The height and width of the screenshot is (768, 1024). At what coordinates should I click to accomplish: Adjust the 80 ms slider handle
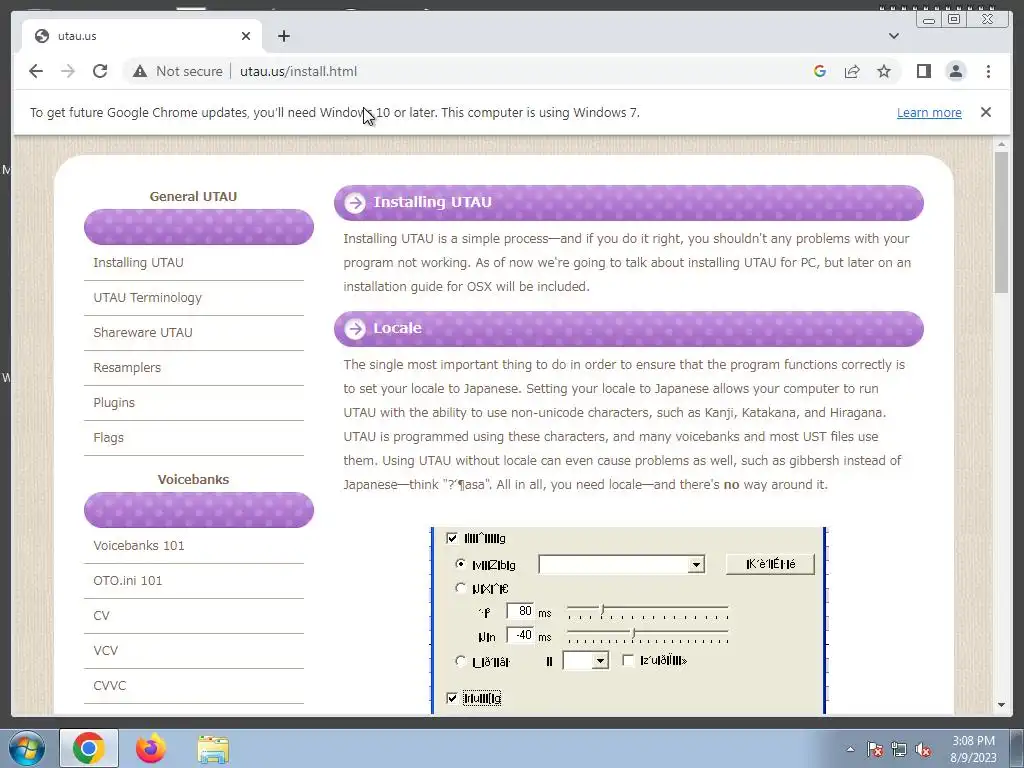[603, 611]
